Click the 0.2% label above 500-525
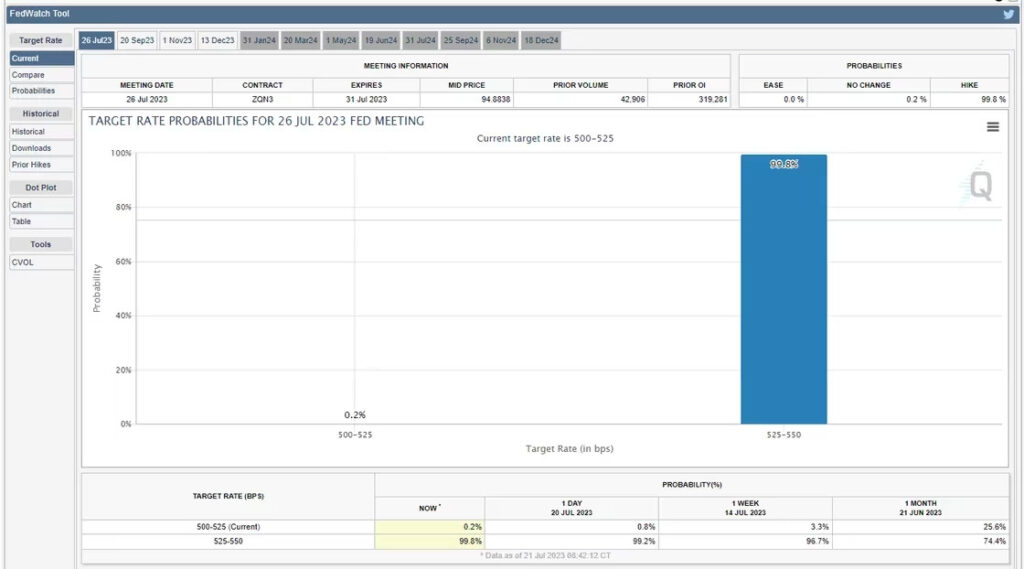Screen dimensions: 1024x569 coord(355,415)
